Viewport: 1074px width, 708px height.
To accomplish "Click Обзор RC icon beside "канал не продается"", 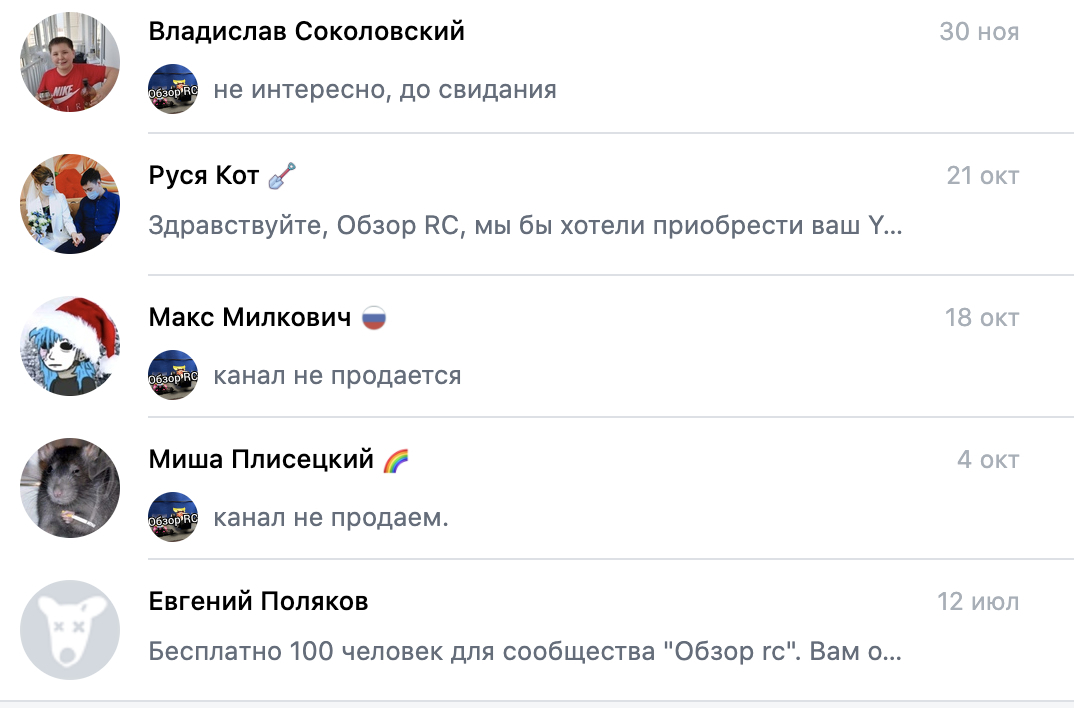I will pos(173,376).
